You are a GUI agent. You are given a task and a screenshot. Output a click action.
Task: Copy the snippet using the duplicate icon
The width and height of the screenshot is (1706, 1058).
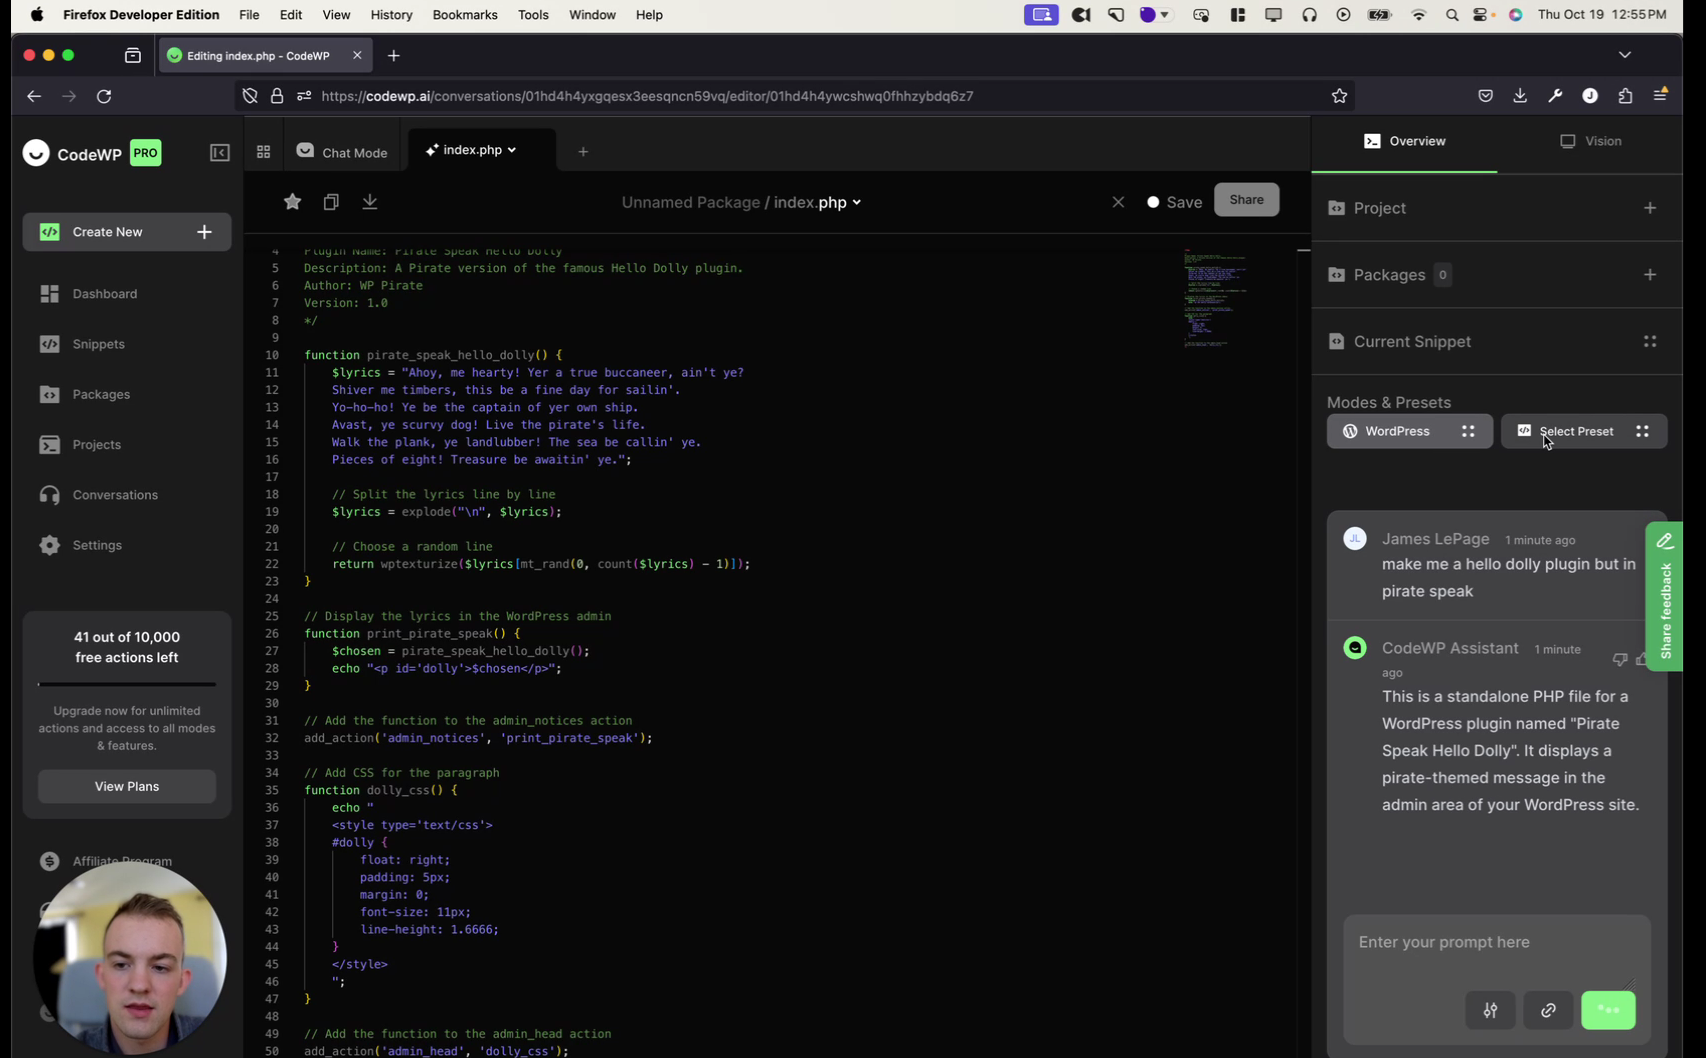pyautogui.click(x=331, y=202)
